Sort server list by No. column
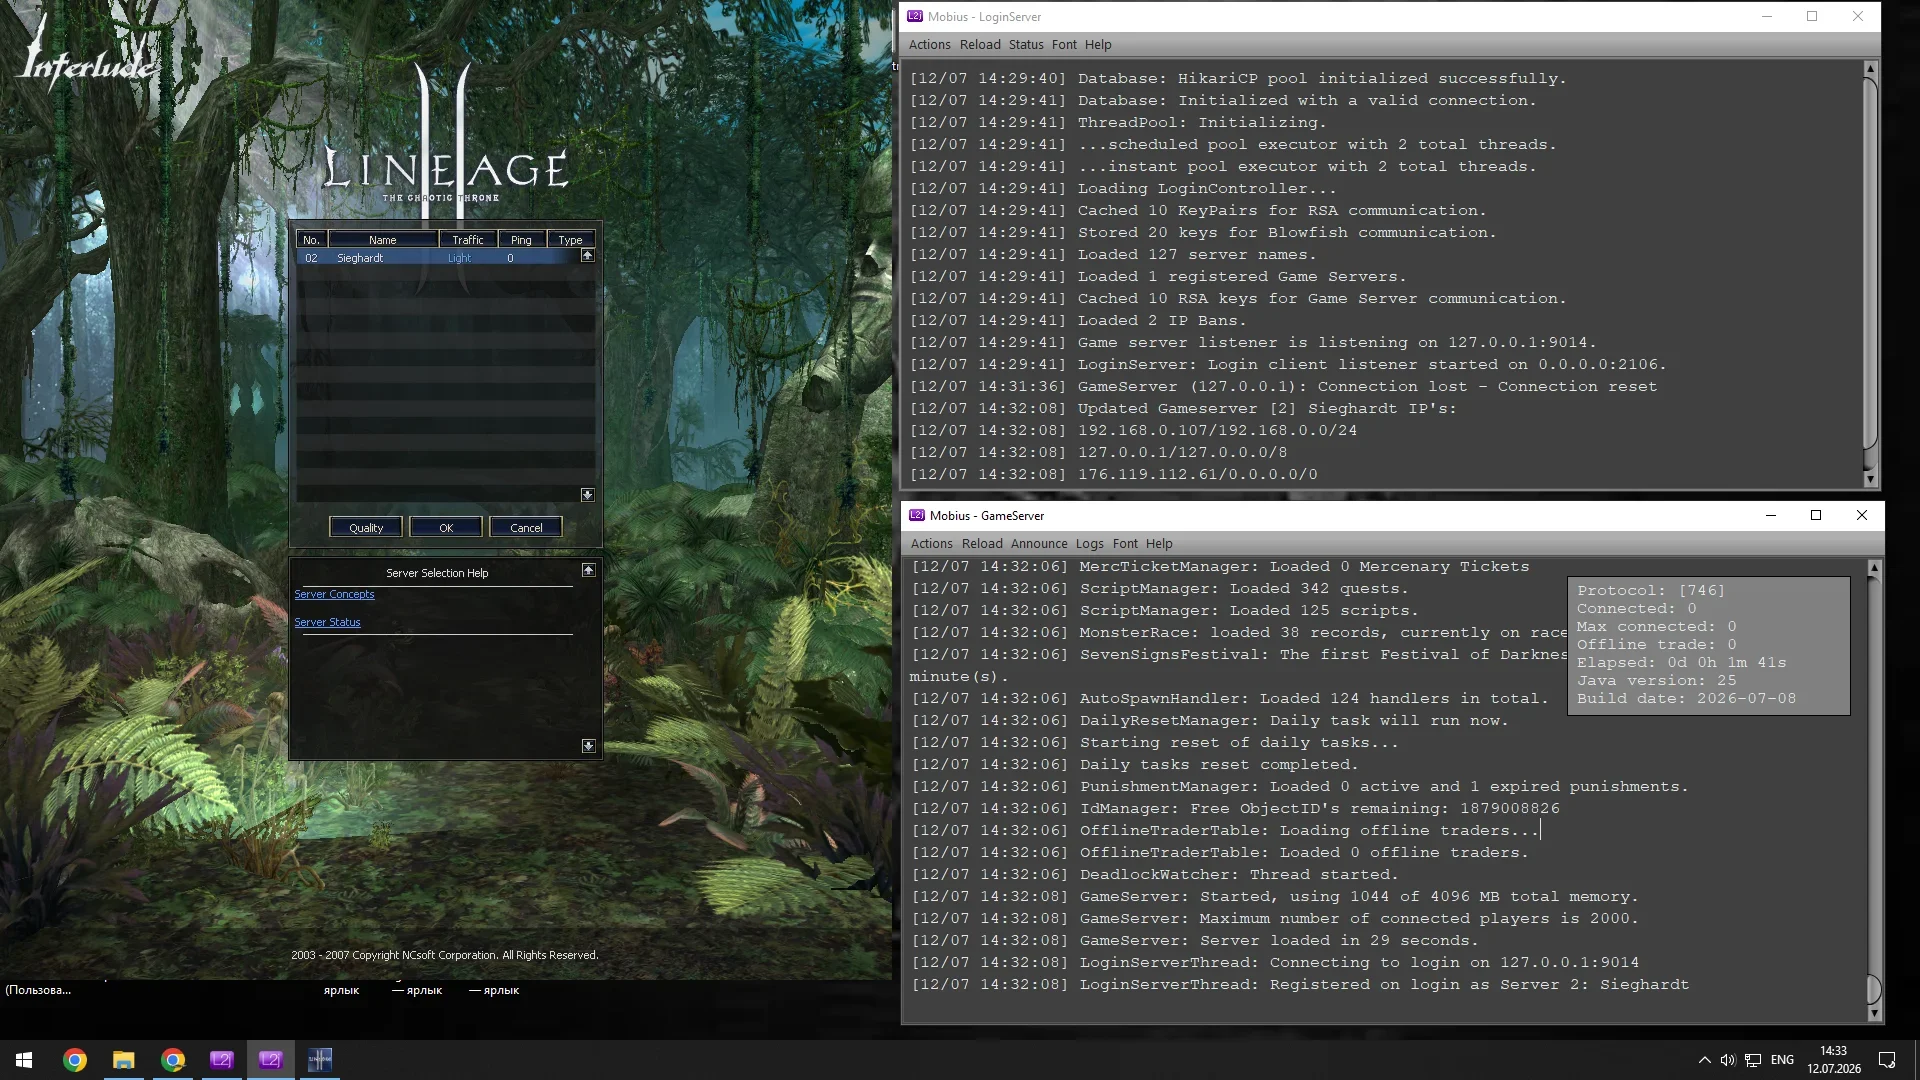Image resolution: width=1920 pixels, height=1080 pixels. click(x=312, y=240)
